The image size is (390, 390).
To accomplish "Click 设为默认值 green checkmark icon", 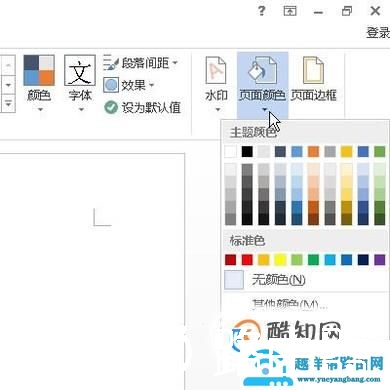I will pos(111,107).
